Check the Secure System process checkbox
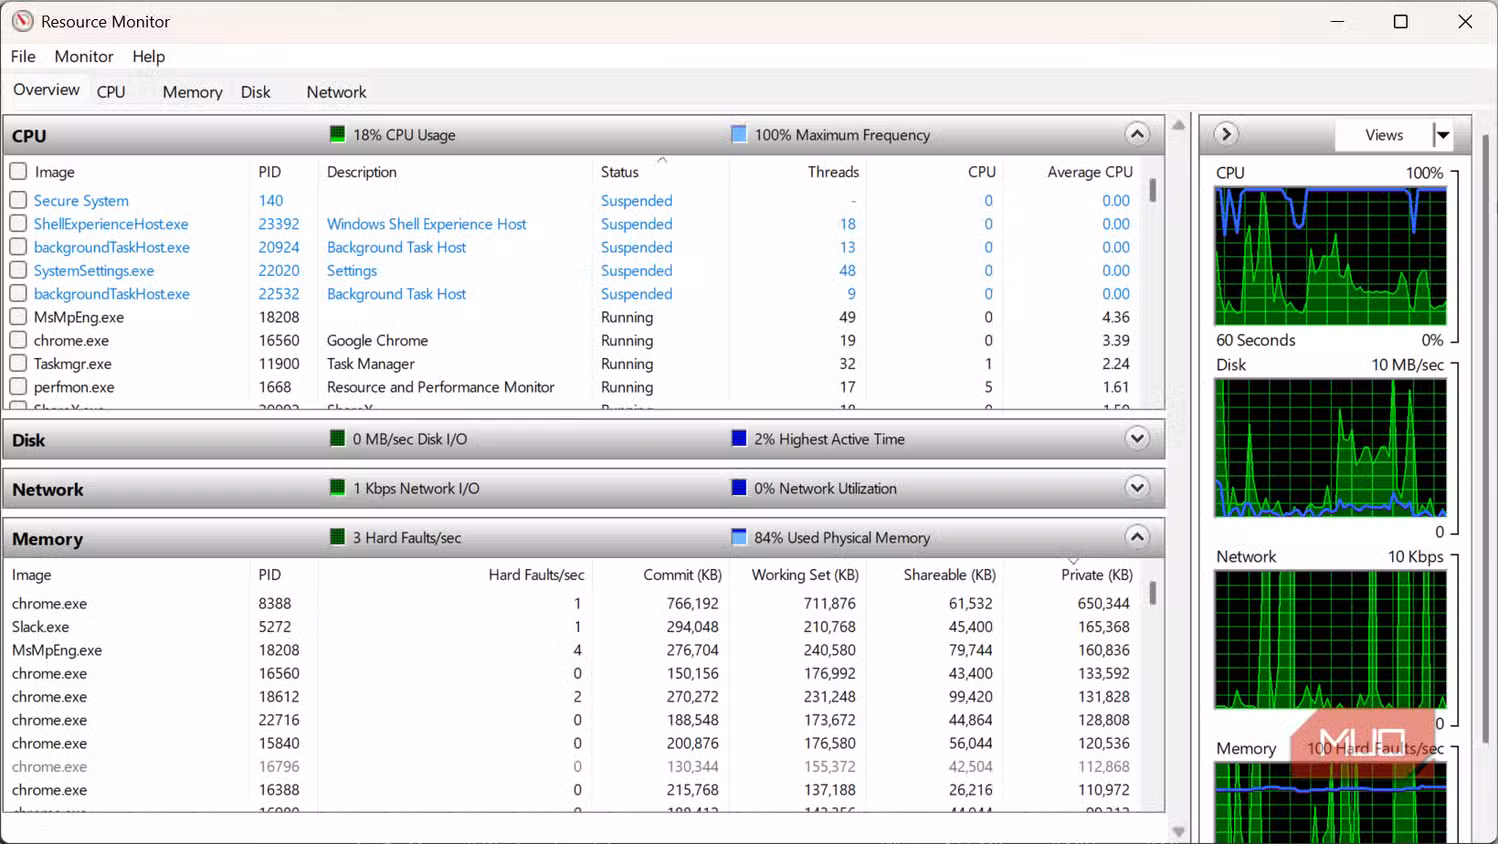Screen dimensions: 1498x844 [18, 200]
